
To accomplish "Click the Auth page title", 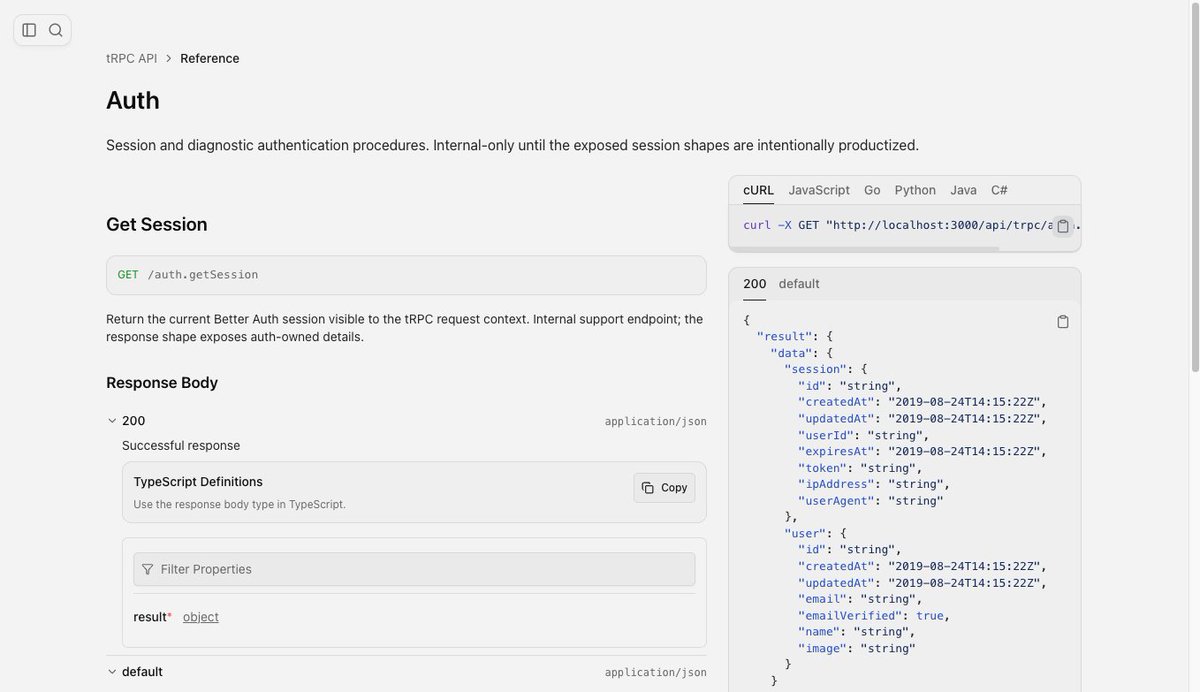I will pos(133,100).
